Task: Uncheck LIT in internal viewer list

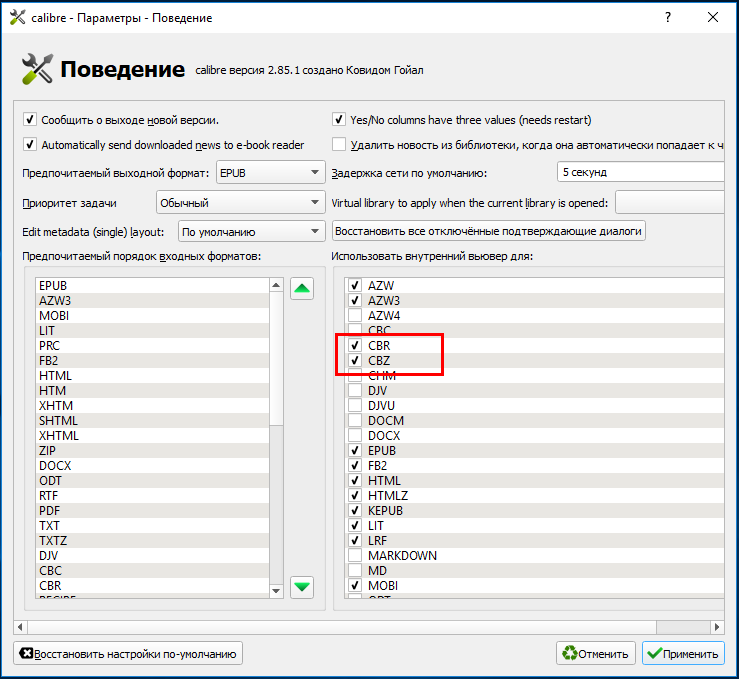Action: pyautogui.click(x=355, y=526)
